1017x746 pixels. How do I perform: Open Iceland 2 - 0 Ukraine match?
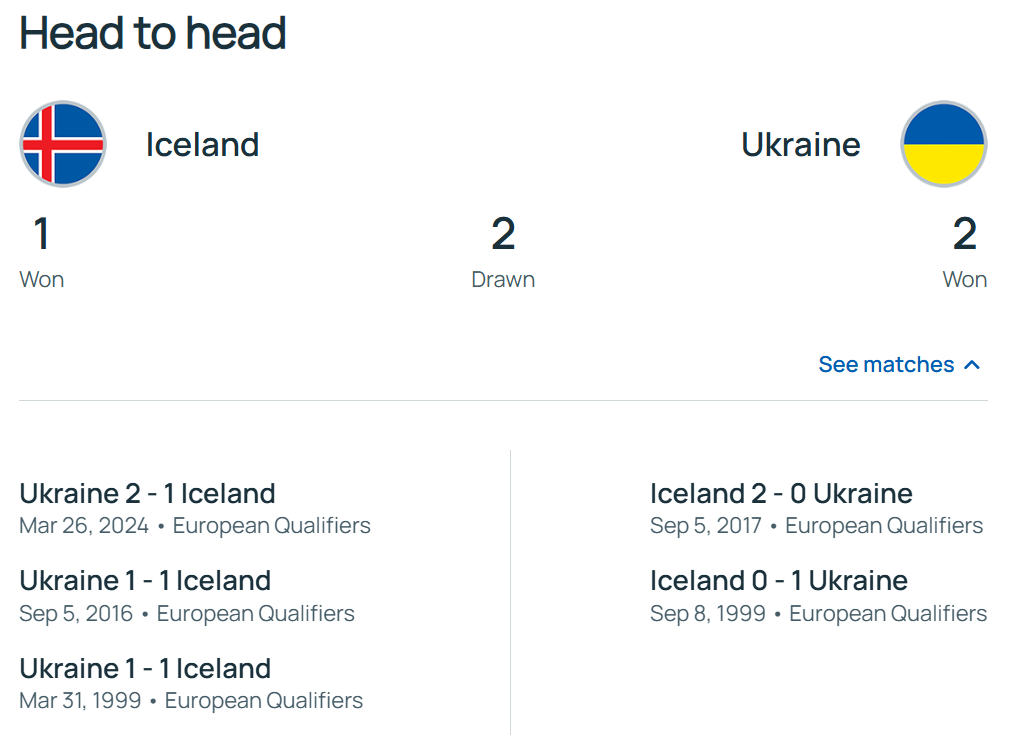tap(781, 493)
